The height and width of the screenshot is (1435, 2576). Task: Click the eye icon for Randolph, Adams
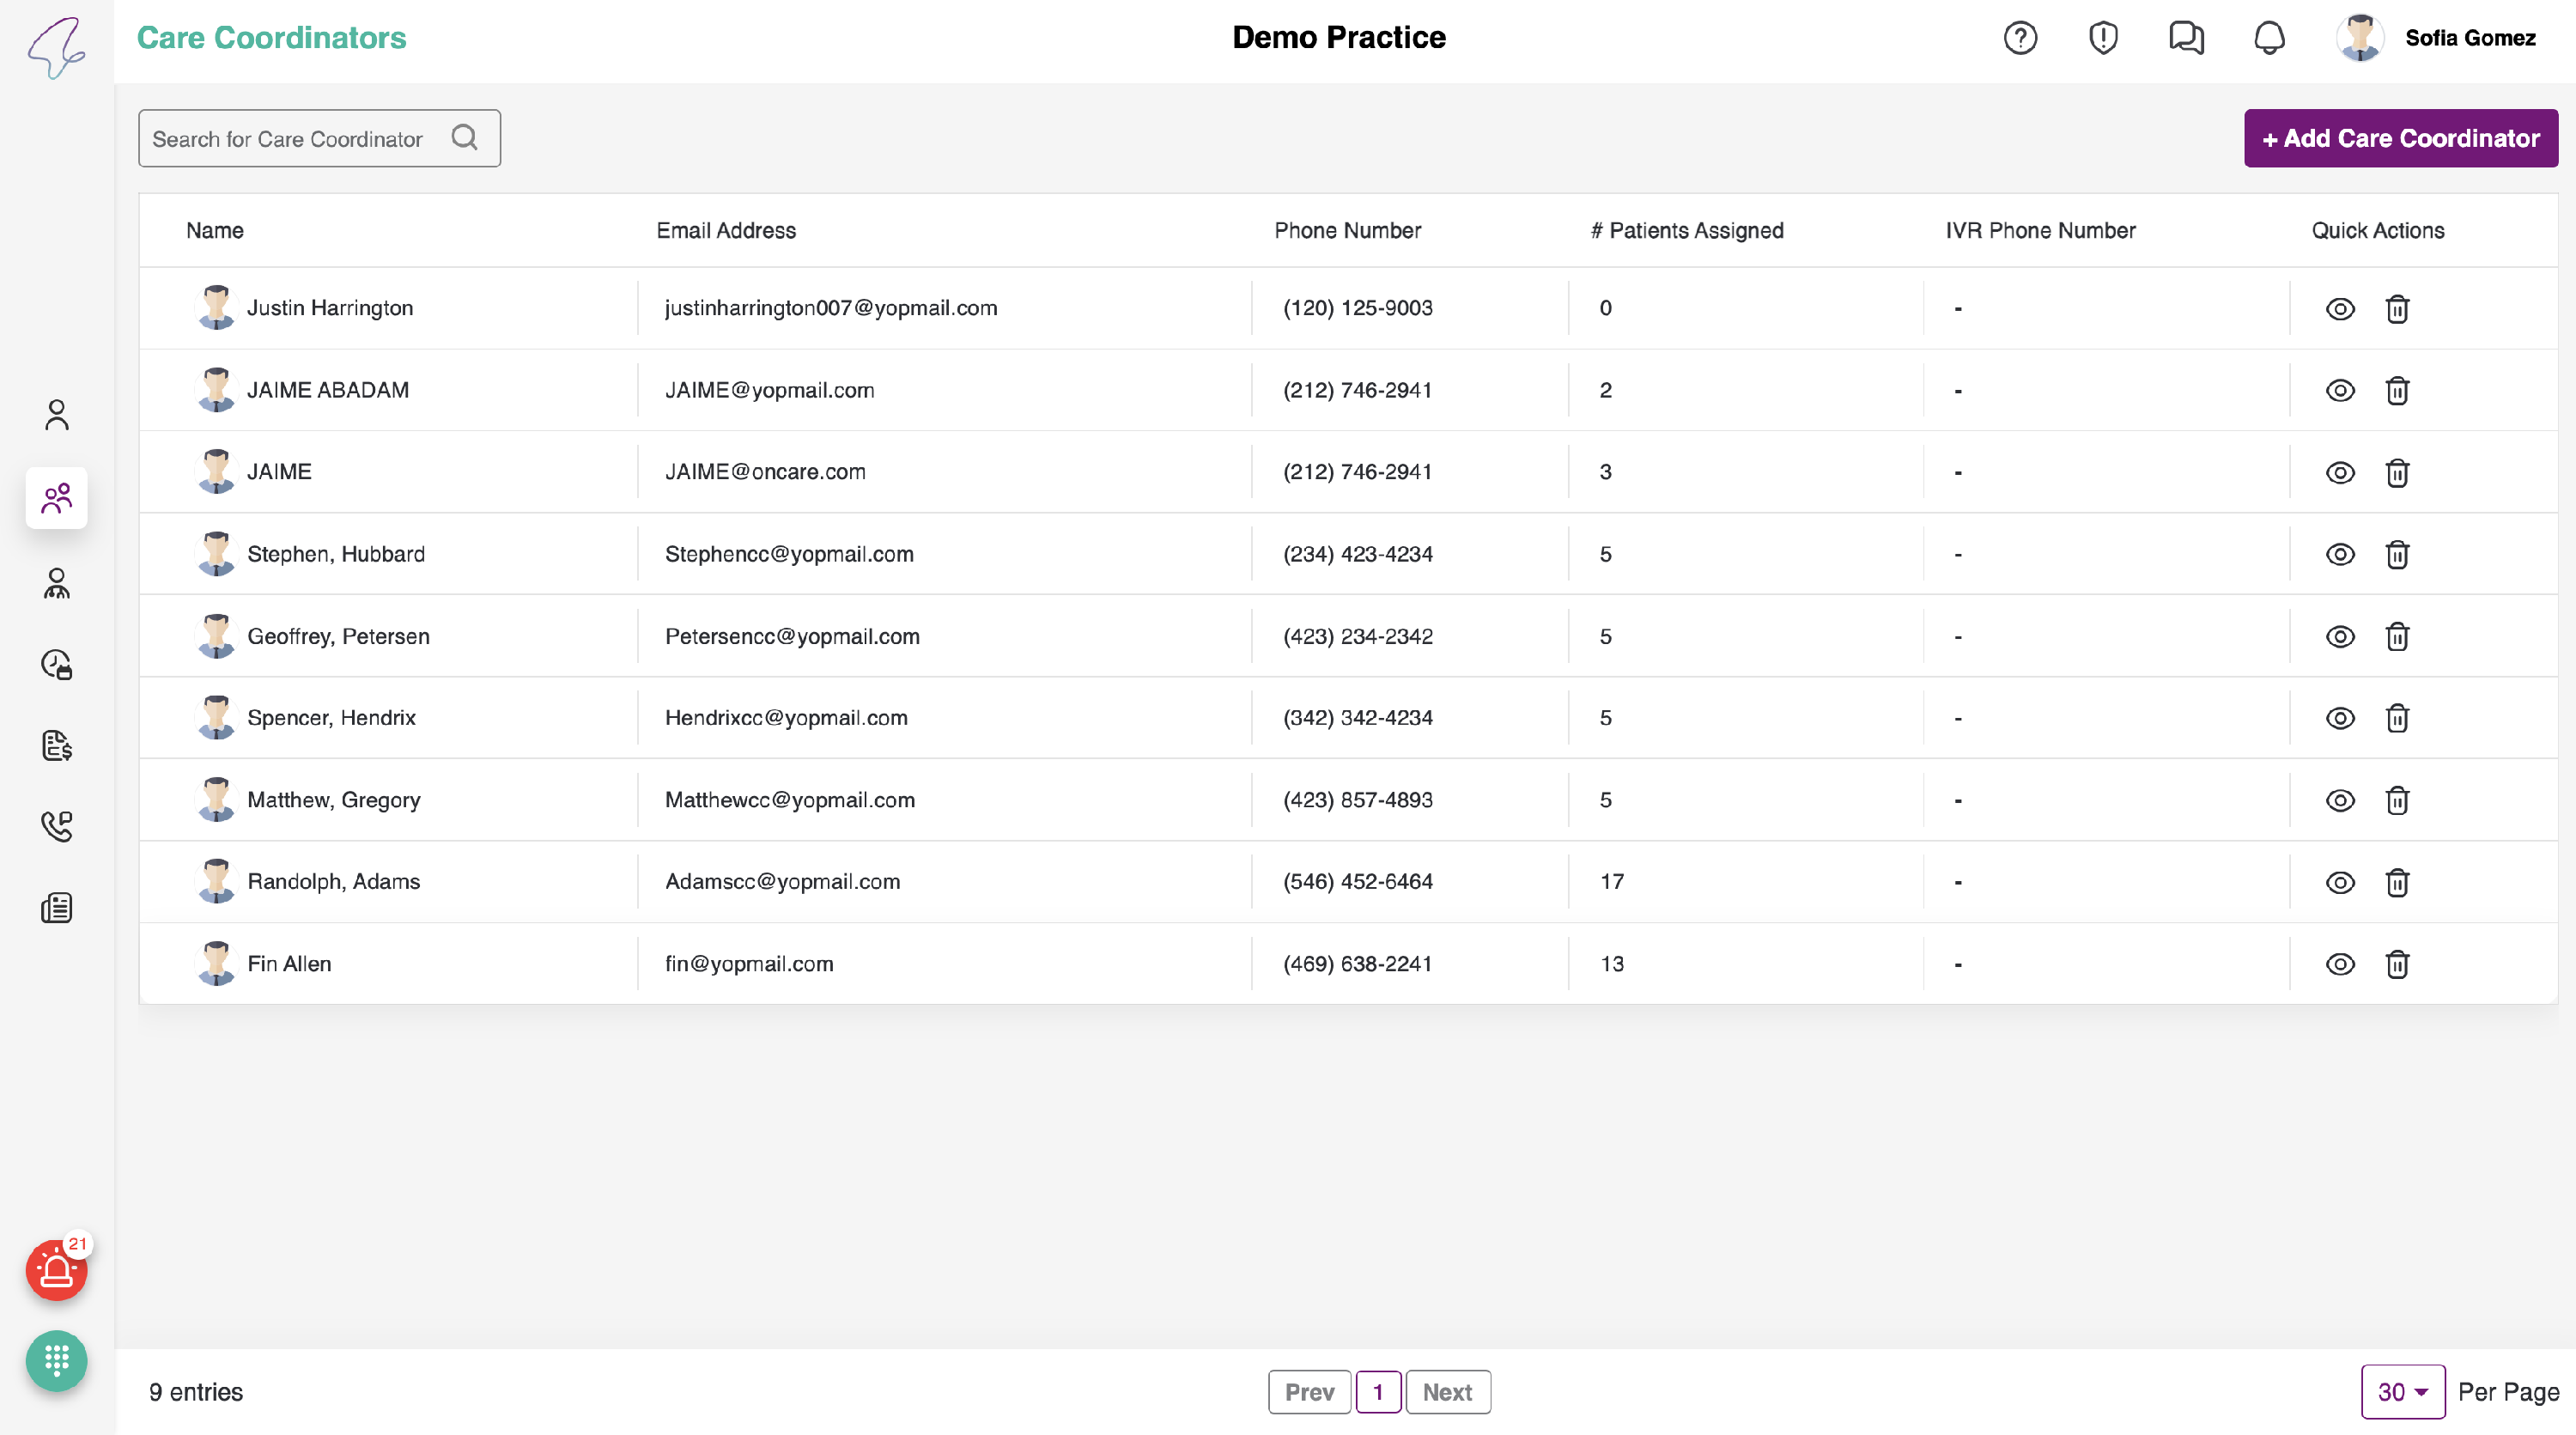pyautogui.click(x=2340, y=882)
